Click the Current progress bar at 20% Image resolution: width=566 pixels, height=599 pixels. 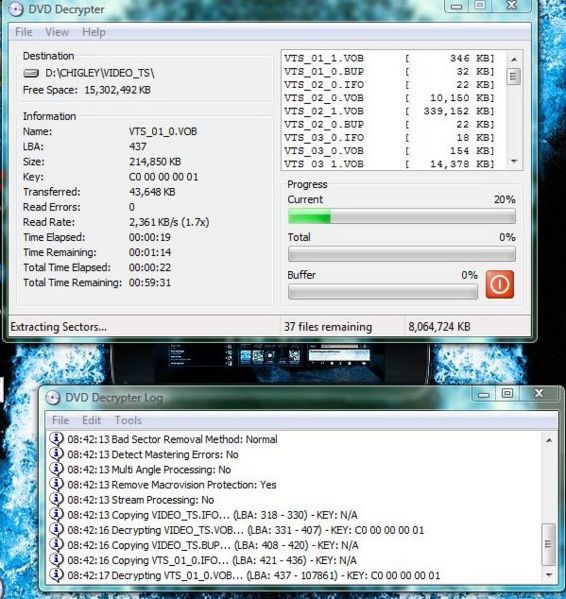[x=401, y=217]
